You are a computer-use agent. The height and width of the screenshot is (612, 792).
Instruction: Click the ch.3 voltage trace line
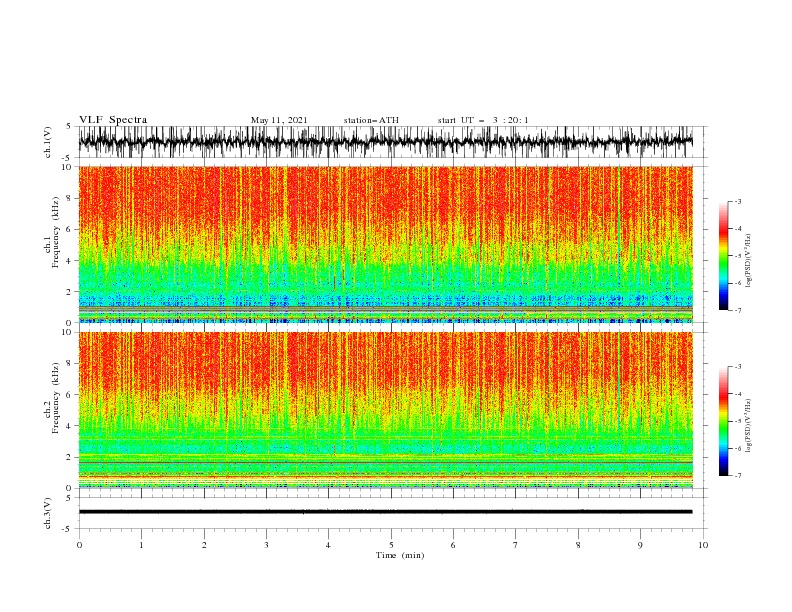pos(385,512)
